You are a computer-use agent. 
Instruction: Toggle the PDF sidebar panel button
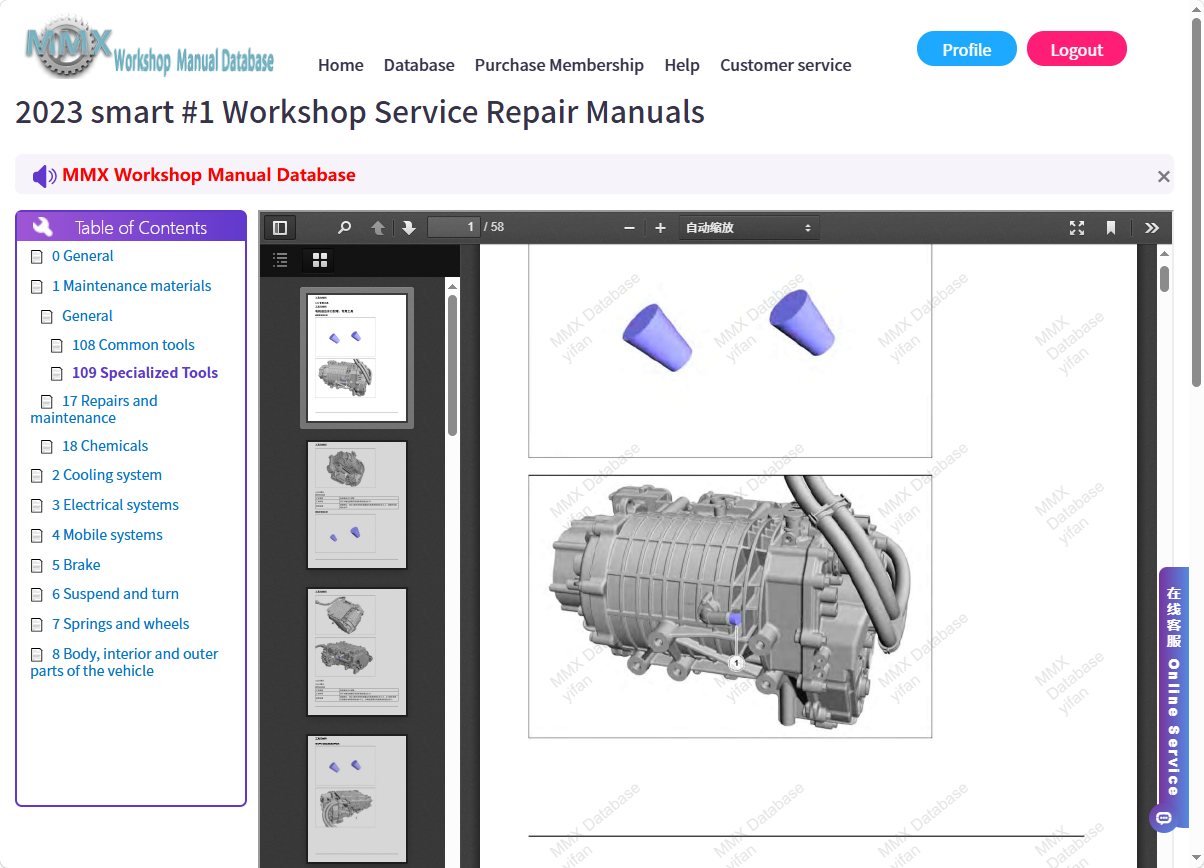pyautogui.click(x=280, y=228)
